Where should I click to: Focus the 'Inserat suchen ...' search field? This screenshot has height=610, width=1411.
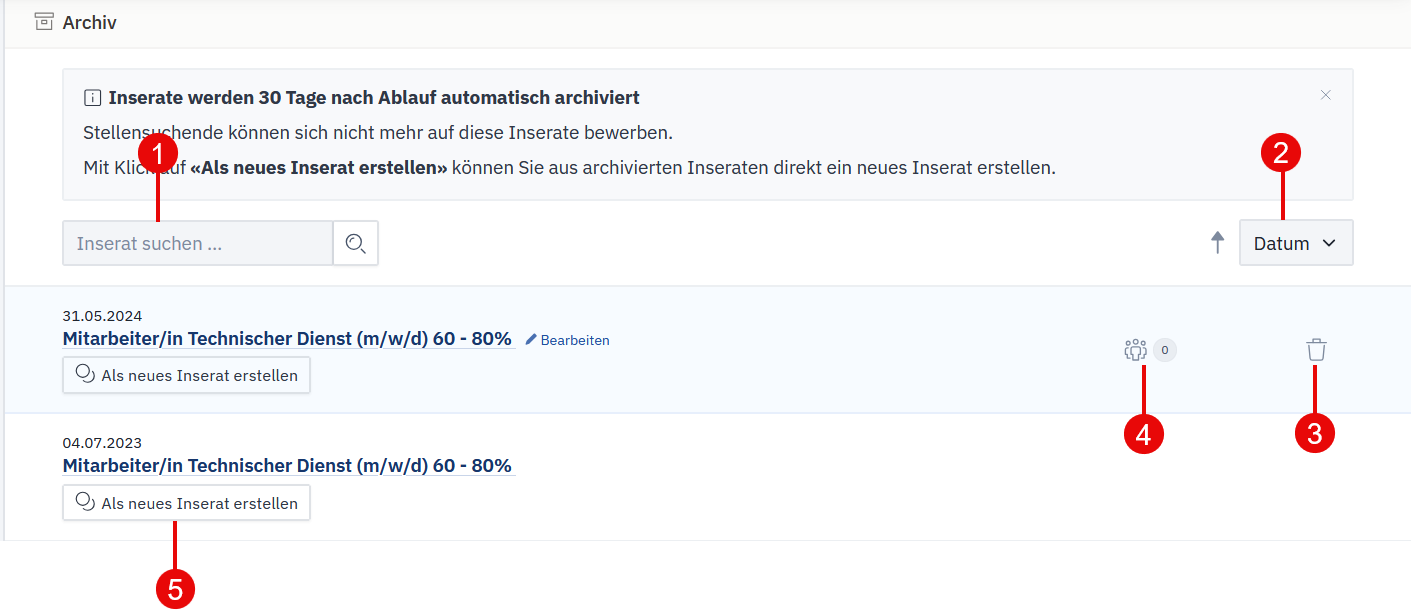[x=197, y=243]
